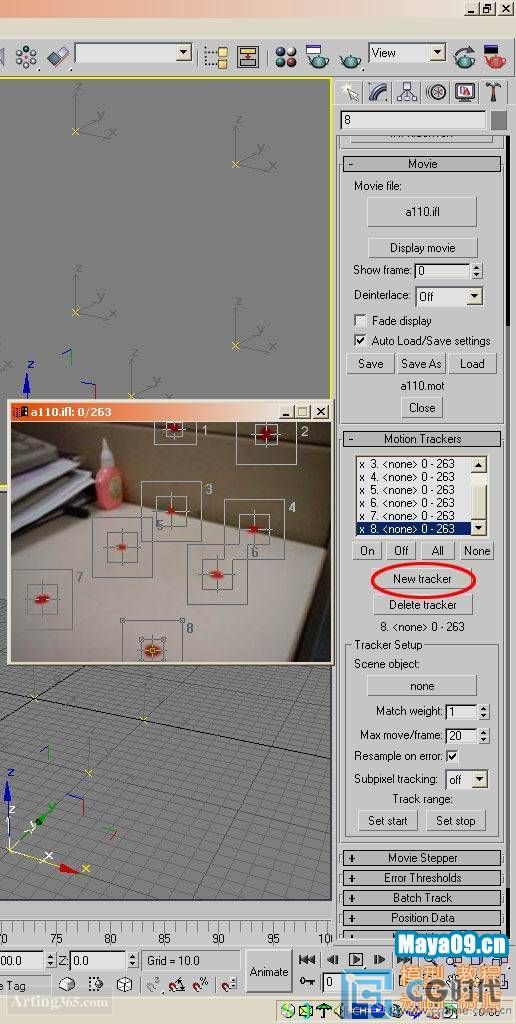Screen dimensions: 516x1024
Task: Toggle the angle snap icon
Action: (176, 984)
